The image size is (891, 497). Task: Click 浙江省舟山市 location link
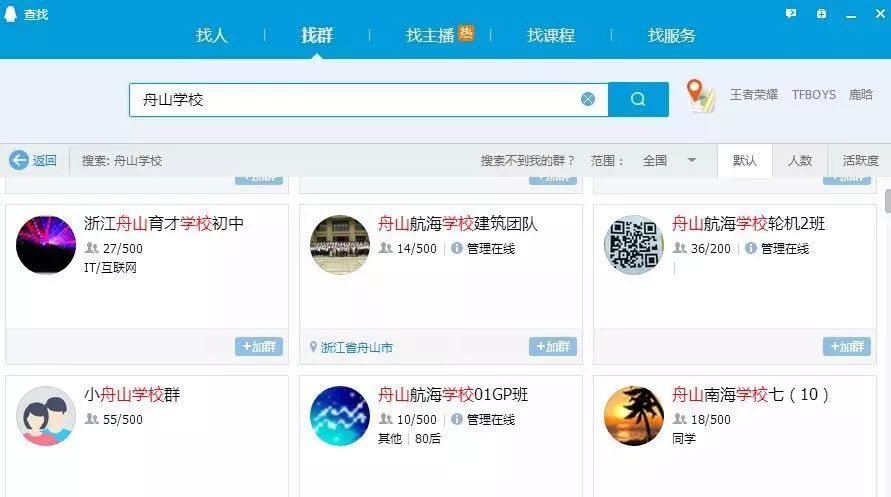tap(357, 348)
